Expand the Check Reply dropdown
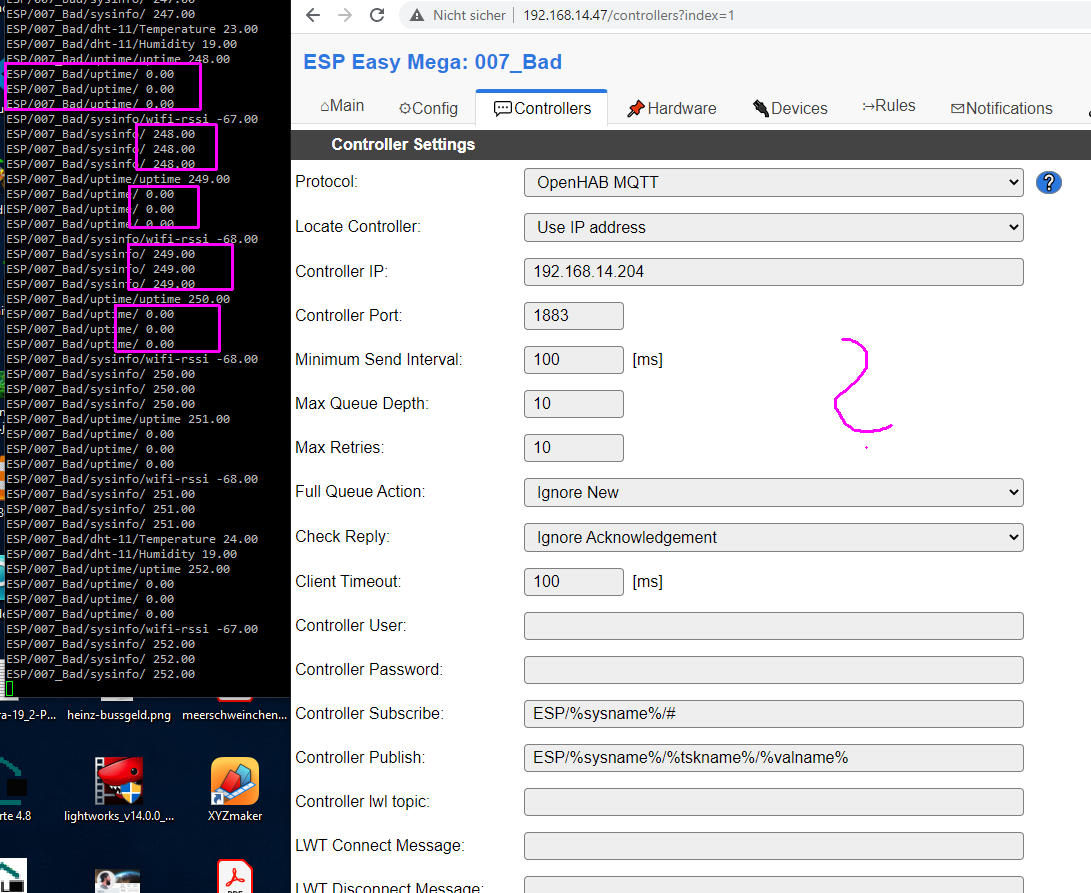The image size is (1091, 893). coord(773,537)
